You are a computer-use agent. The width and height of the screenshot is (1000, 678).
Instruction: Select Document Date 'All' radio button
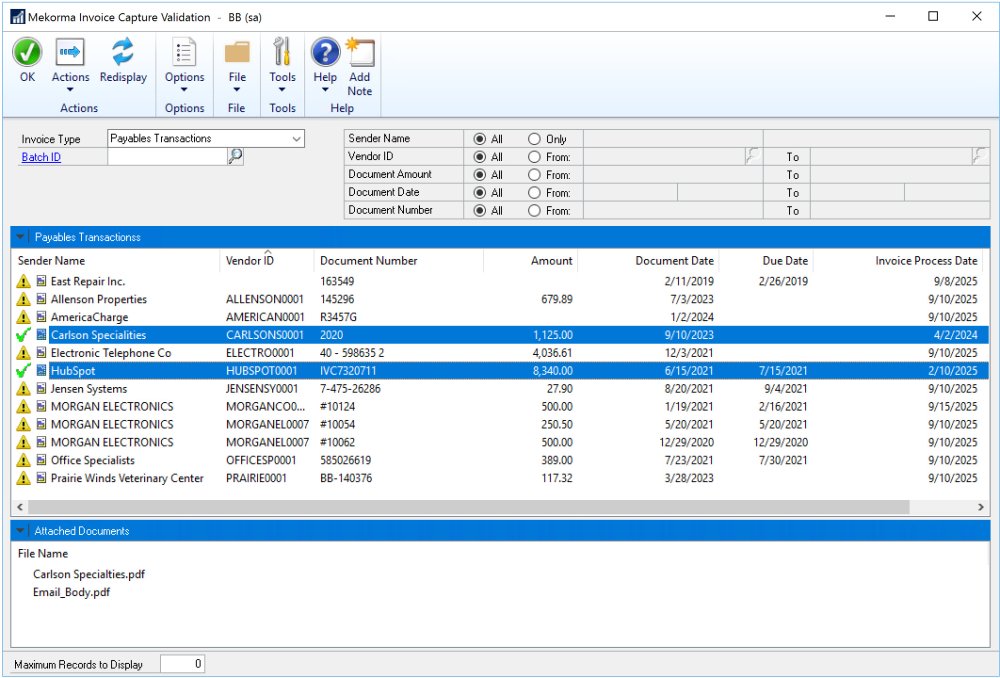coord(480,193)
